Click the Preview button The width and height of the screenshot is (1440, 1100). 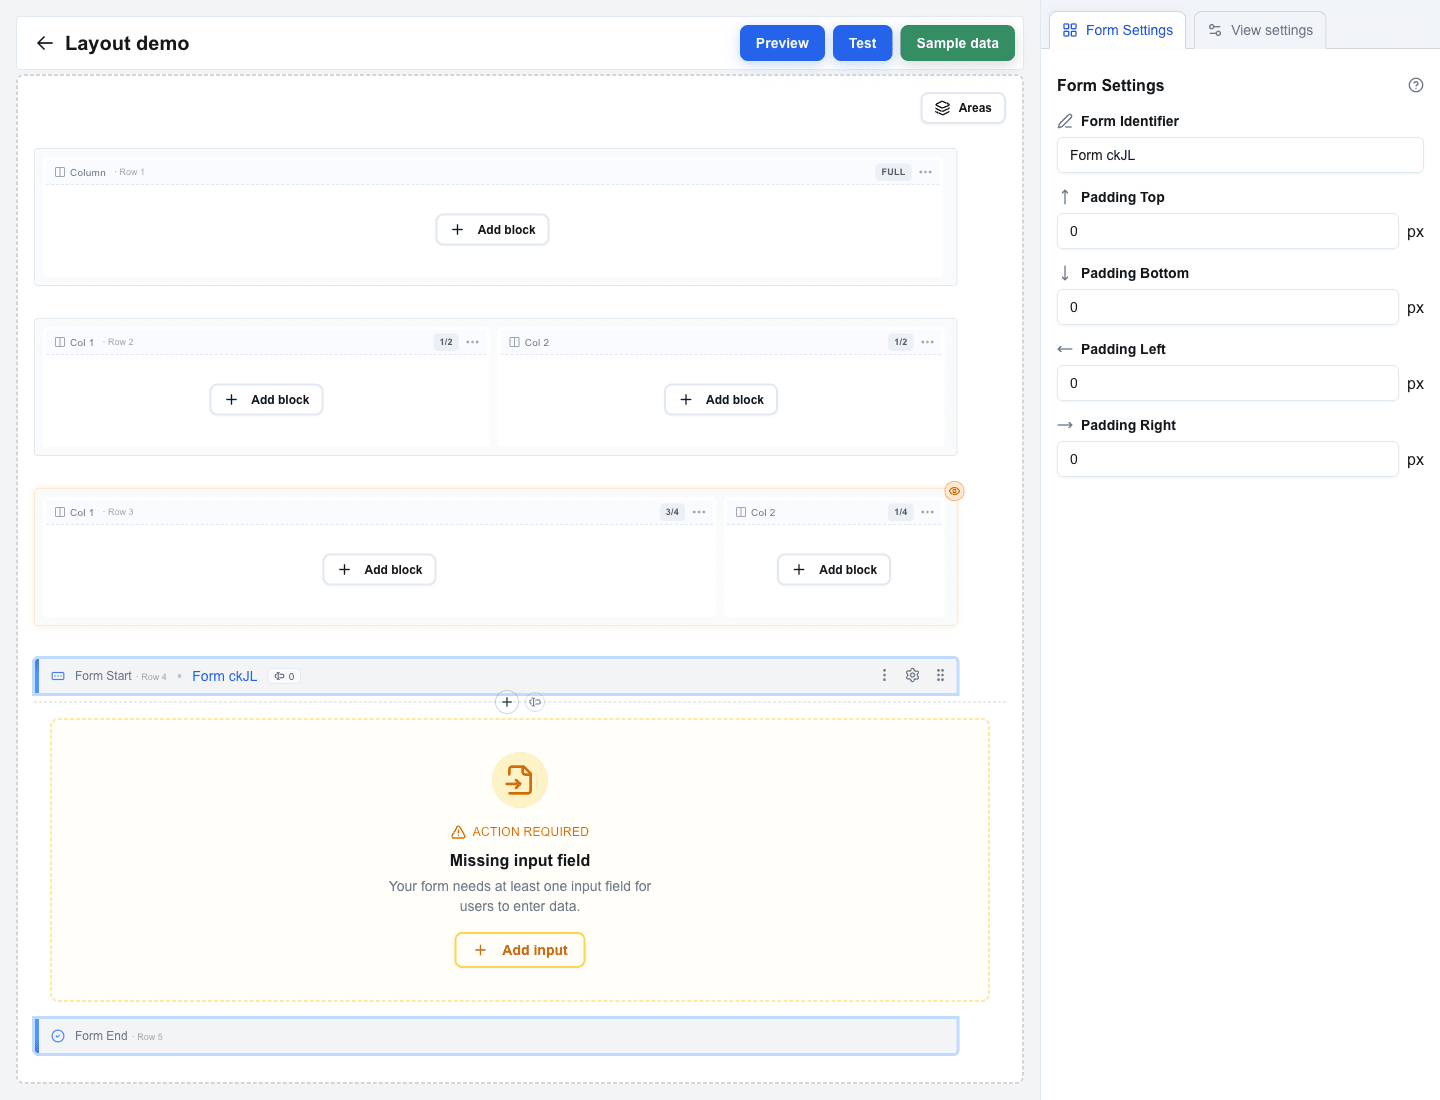782,43
